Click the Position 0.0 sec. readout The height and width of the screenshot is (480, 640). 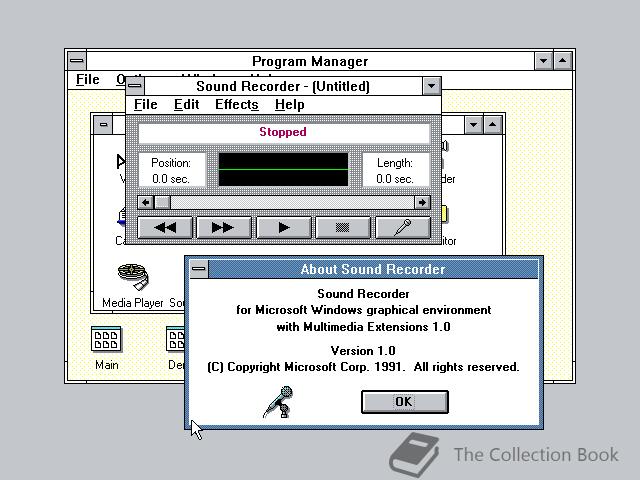171,170
